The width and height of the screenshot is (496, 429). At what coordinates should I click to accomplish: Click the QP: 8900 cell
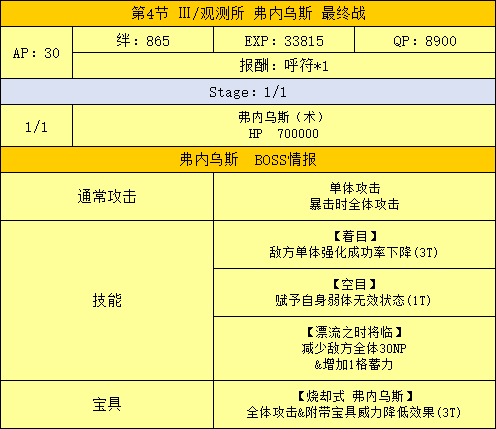pyautogui.click(x=425, y=40)
